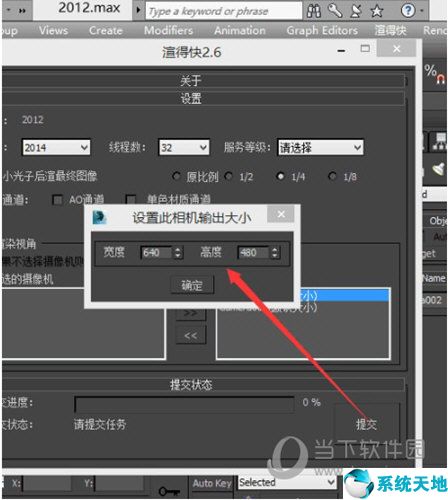Click the Y coordinate field

[120, 483]
